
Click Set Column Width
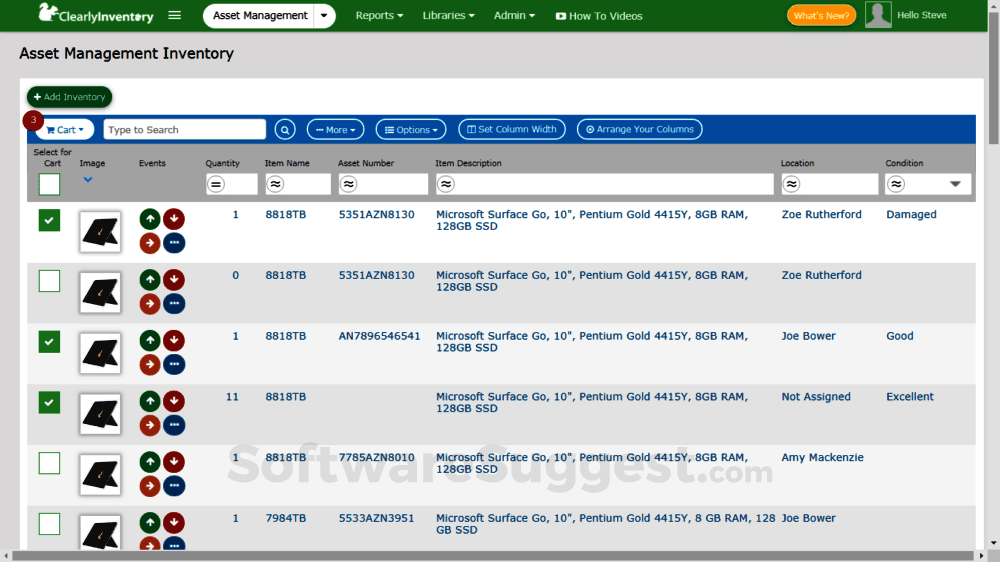[x=511, y=129]
